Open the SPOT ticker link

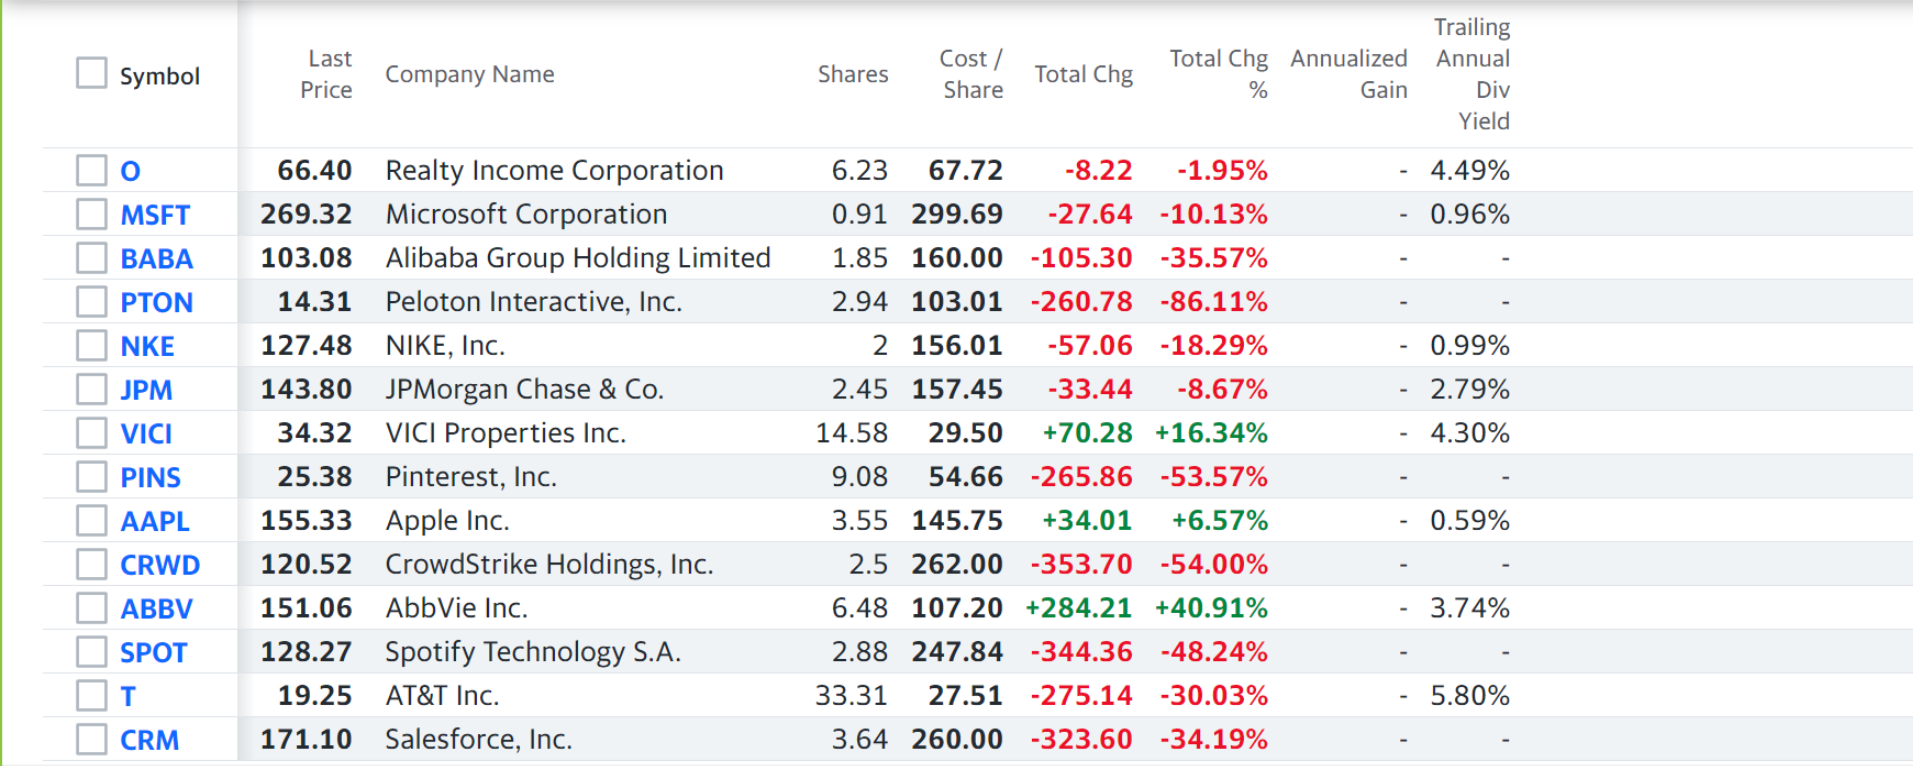click(154, 652)
